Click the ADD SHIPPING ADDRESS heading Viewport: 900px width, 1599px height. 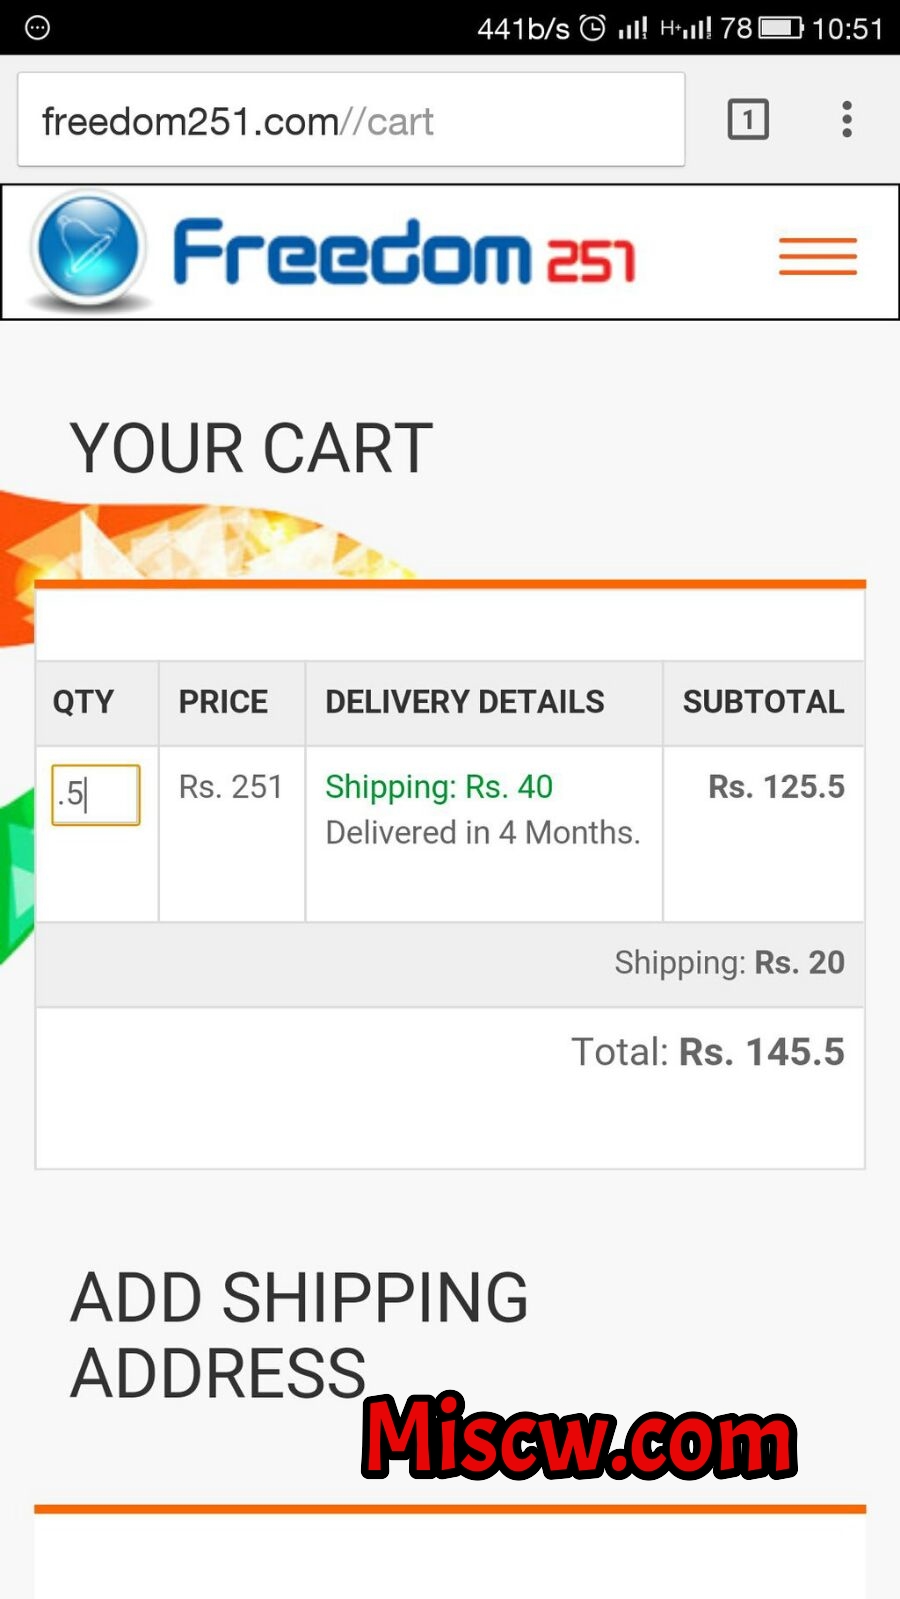click(299, 1335)
